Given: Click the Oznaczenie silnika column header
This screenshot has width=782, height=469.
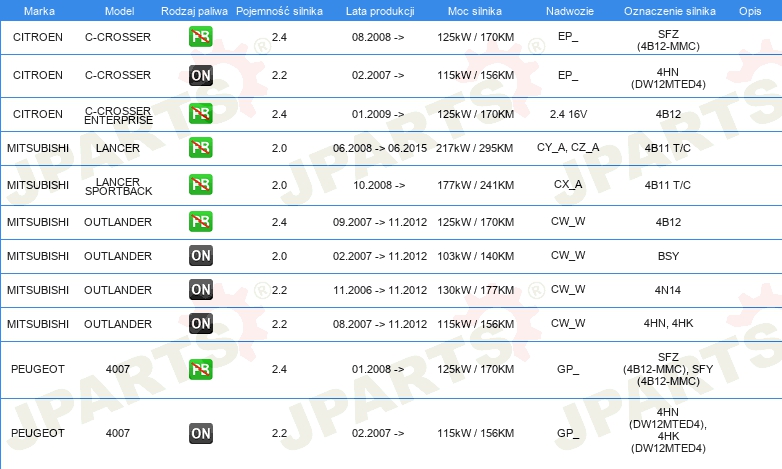Looking at the screenshot, I should 670,11.
